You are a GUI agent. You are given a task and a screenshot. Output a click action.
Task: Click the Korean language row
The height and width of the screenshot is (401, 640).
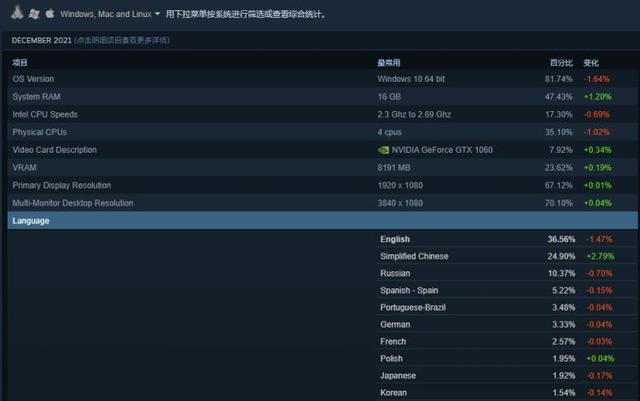point(506,392)
